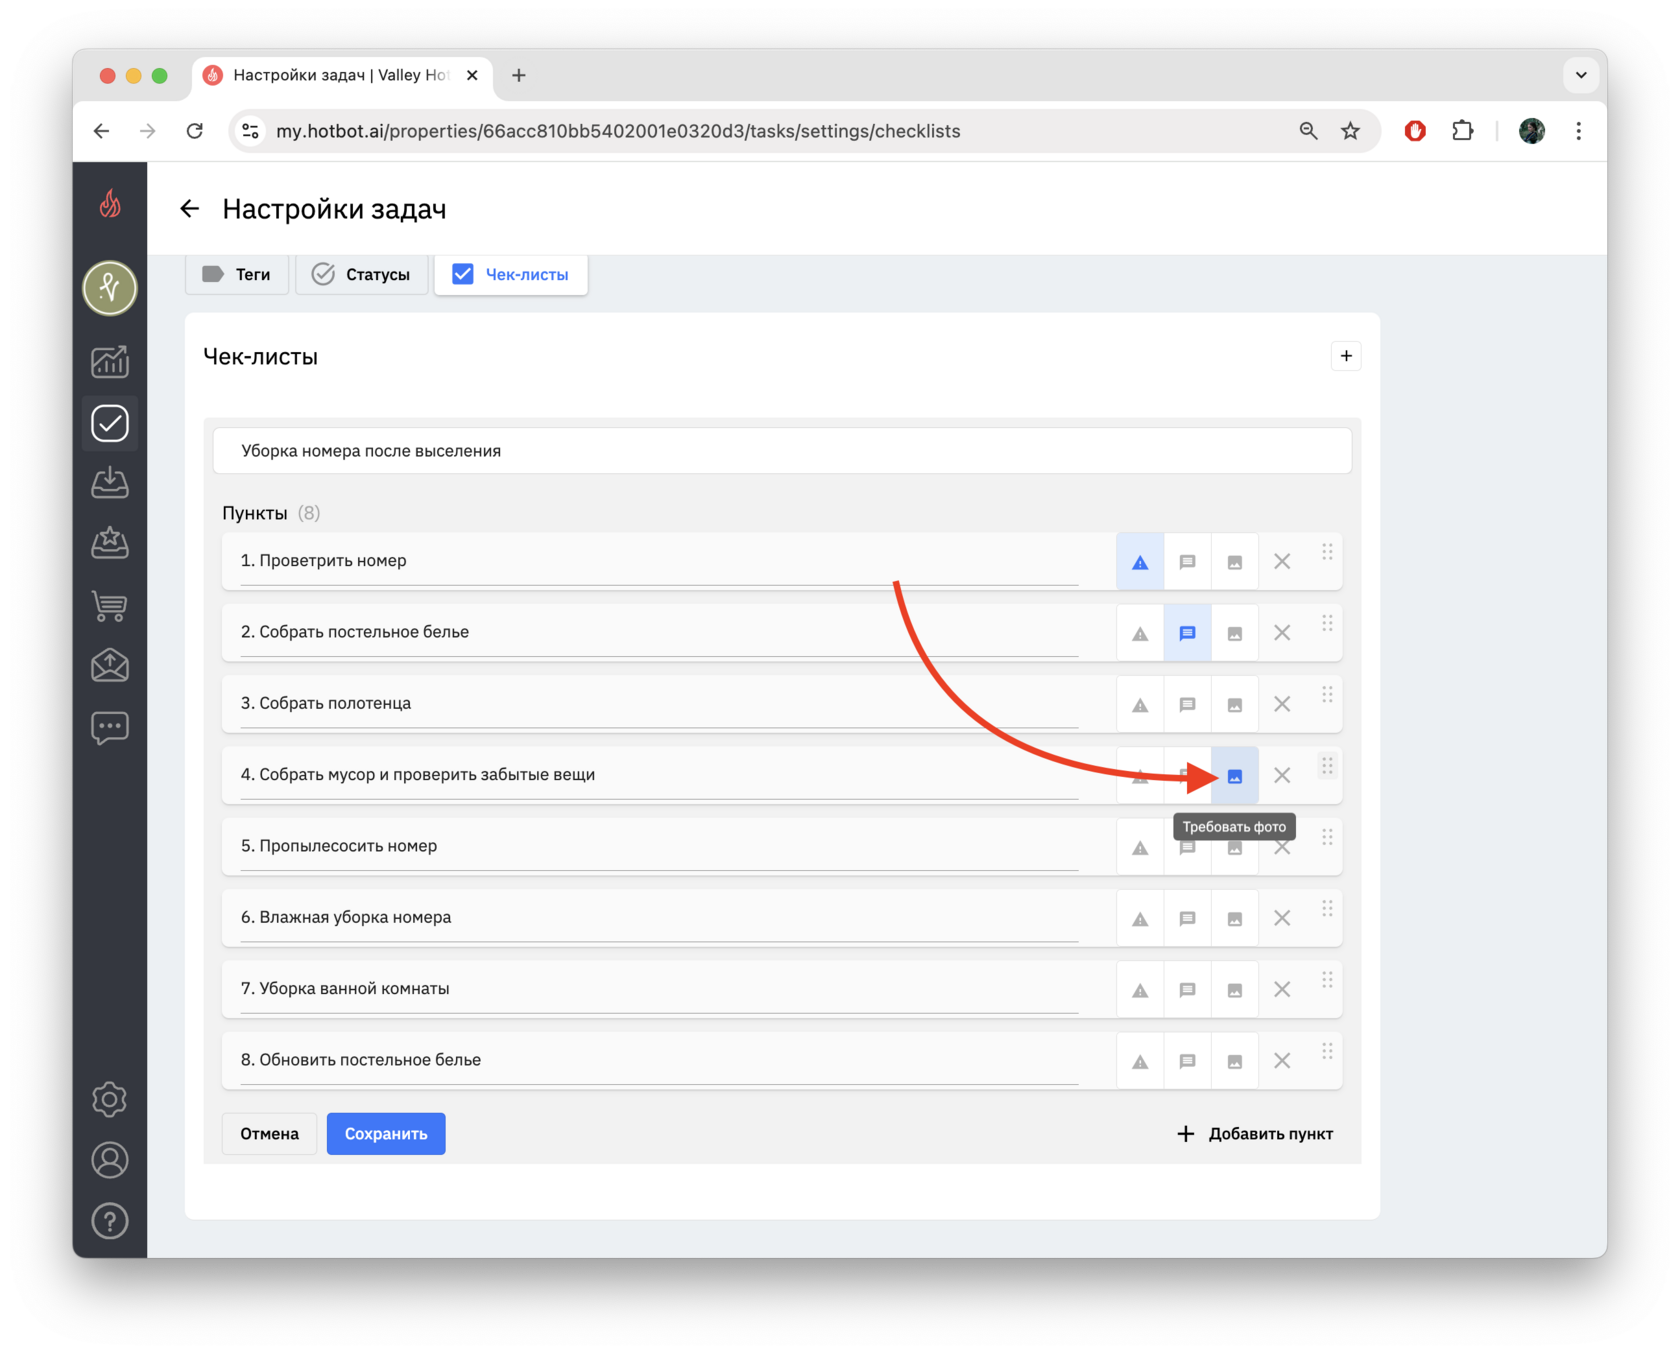
Task: Click drag handle of item 8 Обновить постельное белье
Action: (x=1327, y=1051)
